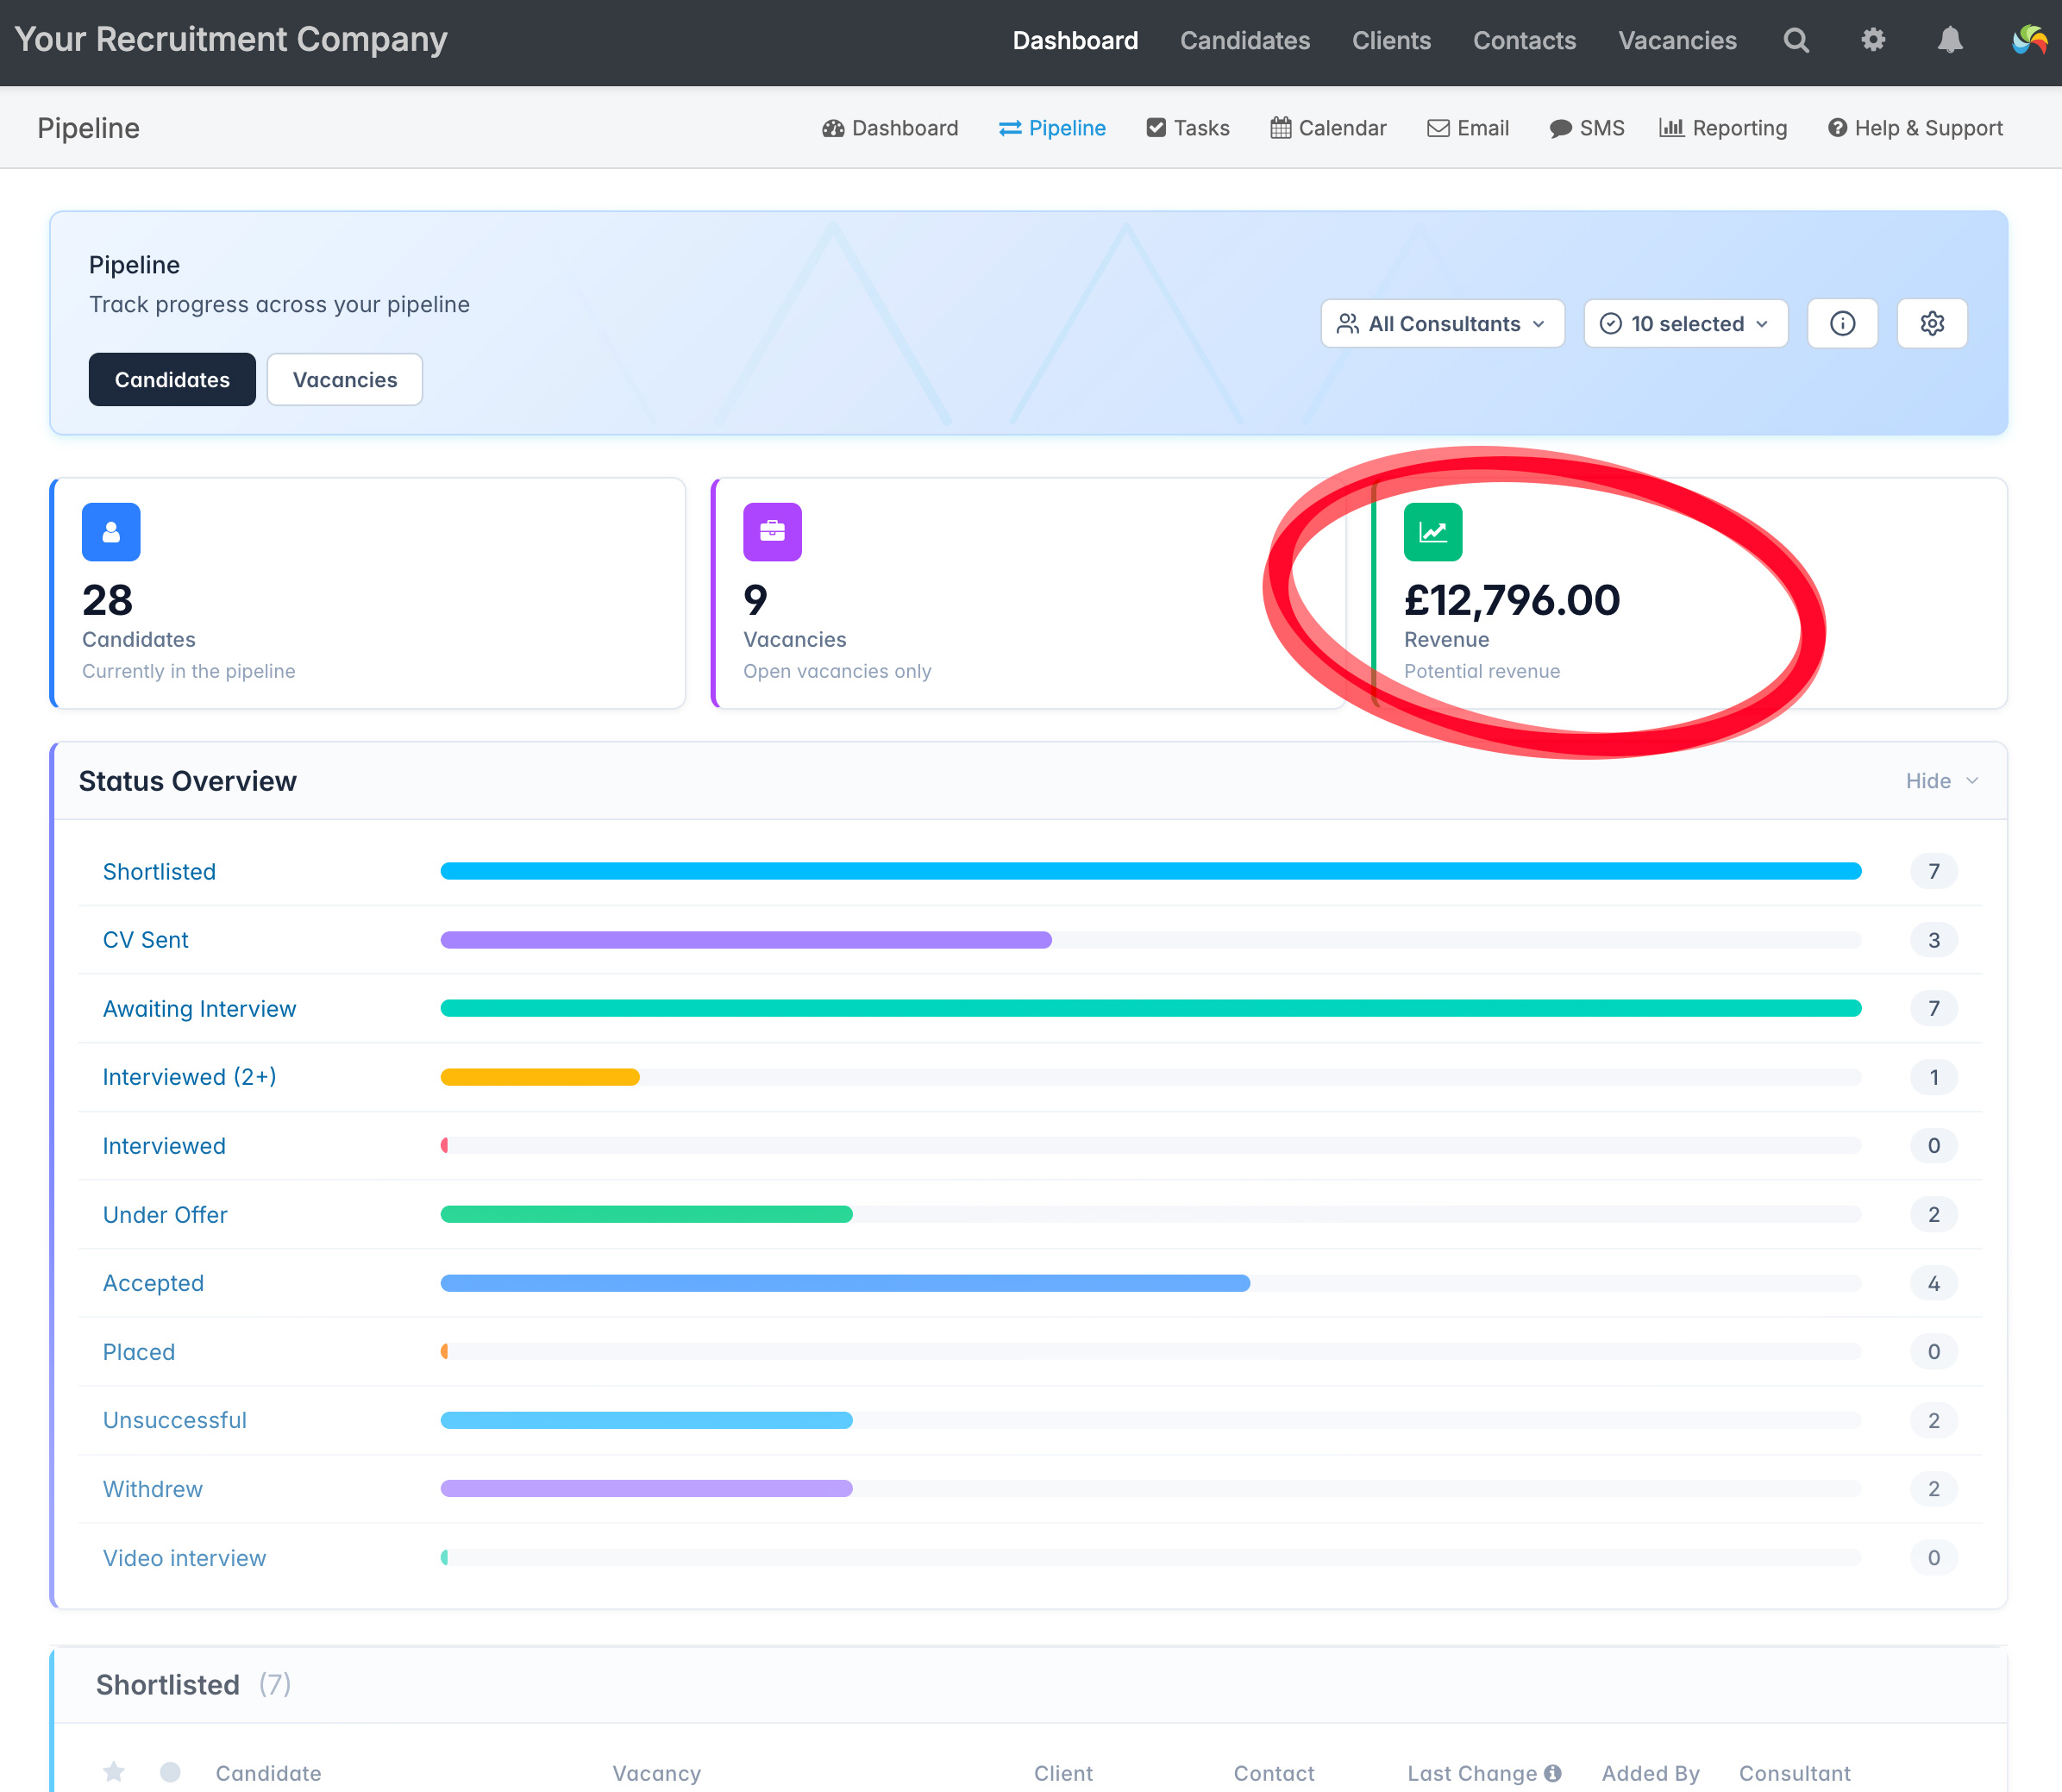Open Reporting from the sub-navigation
Image resolution: width=2062 pixels, height=1792 pixels.
[1723, 128]
